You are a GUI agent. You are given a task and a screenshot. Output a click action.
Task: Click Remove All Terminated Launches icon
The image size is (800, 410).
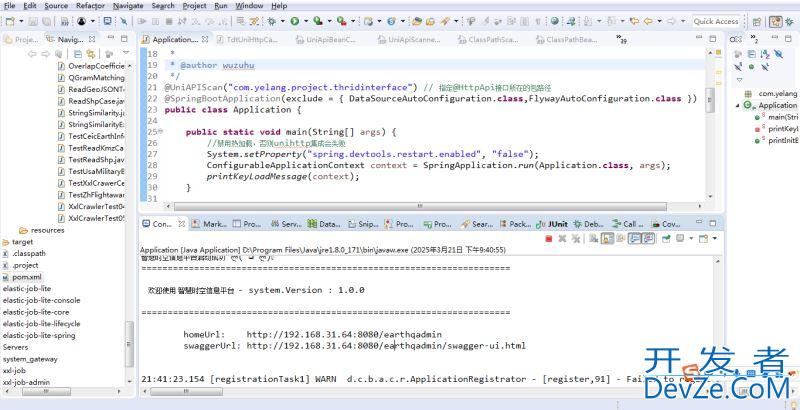tap(576, 239)
